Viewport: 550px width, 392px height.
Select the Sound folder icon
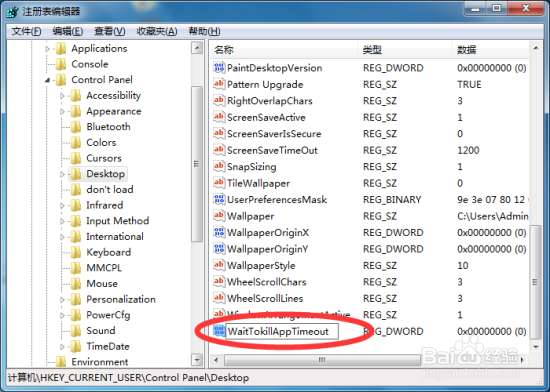tap(76, 331)
